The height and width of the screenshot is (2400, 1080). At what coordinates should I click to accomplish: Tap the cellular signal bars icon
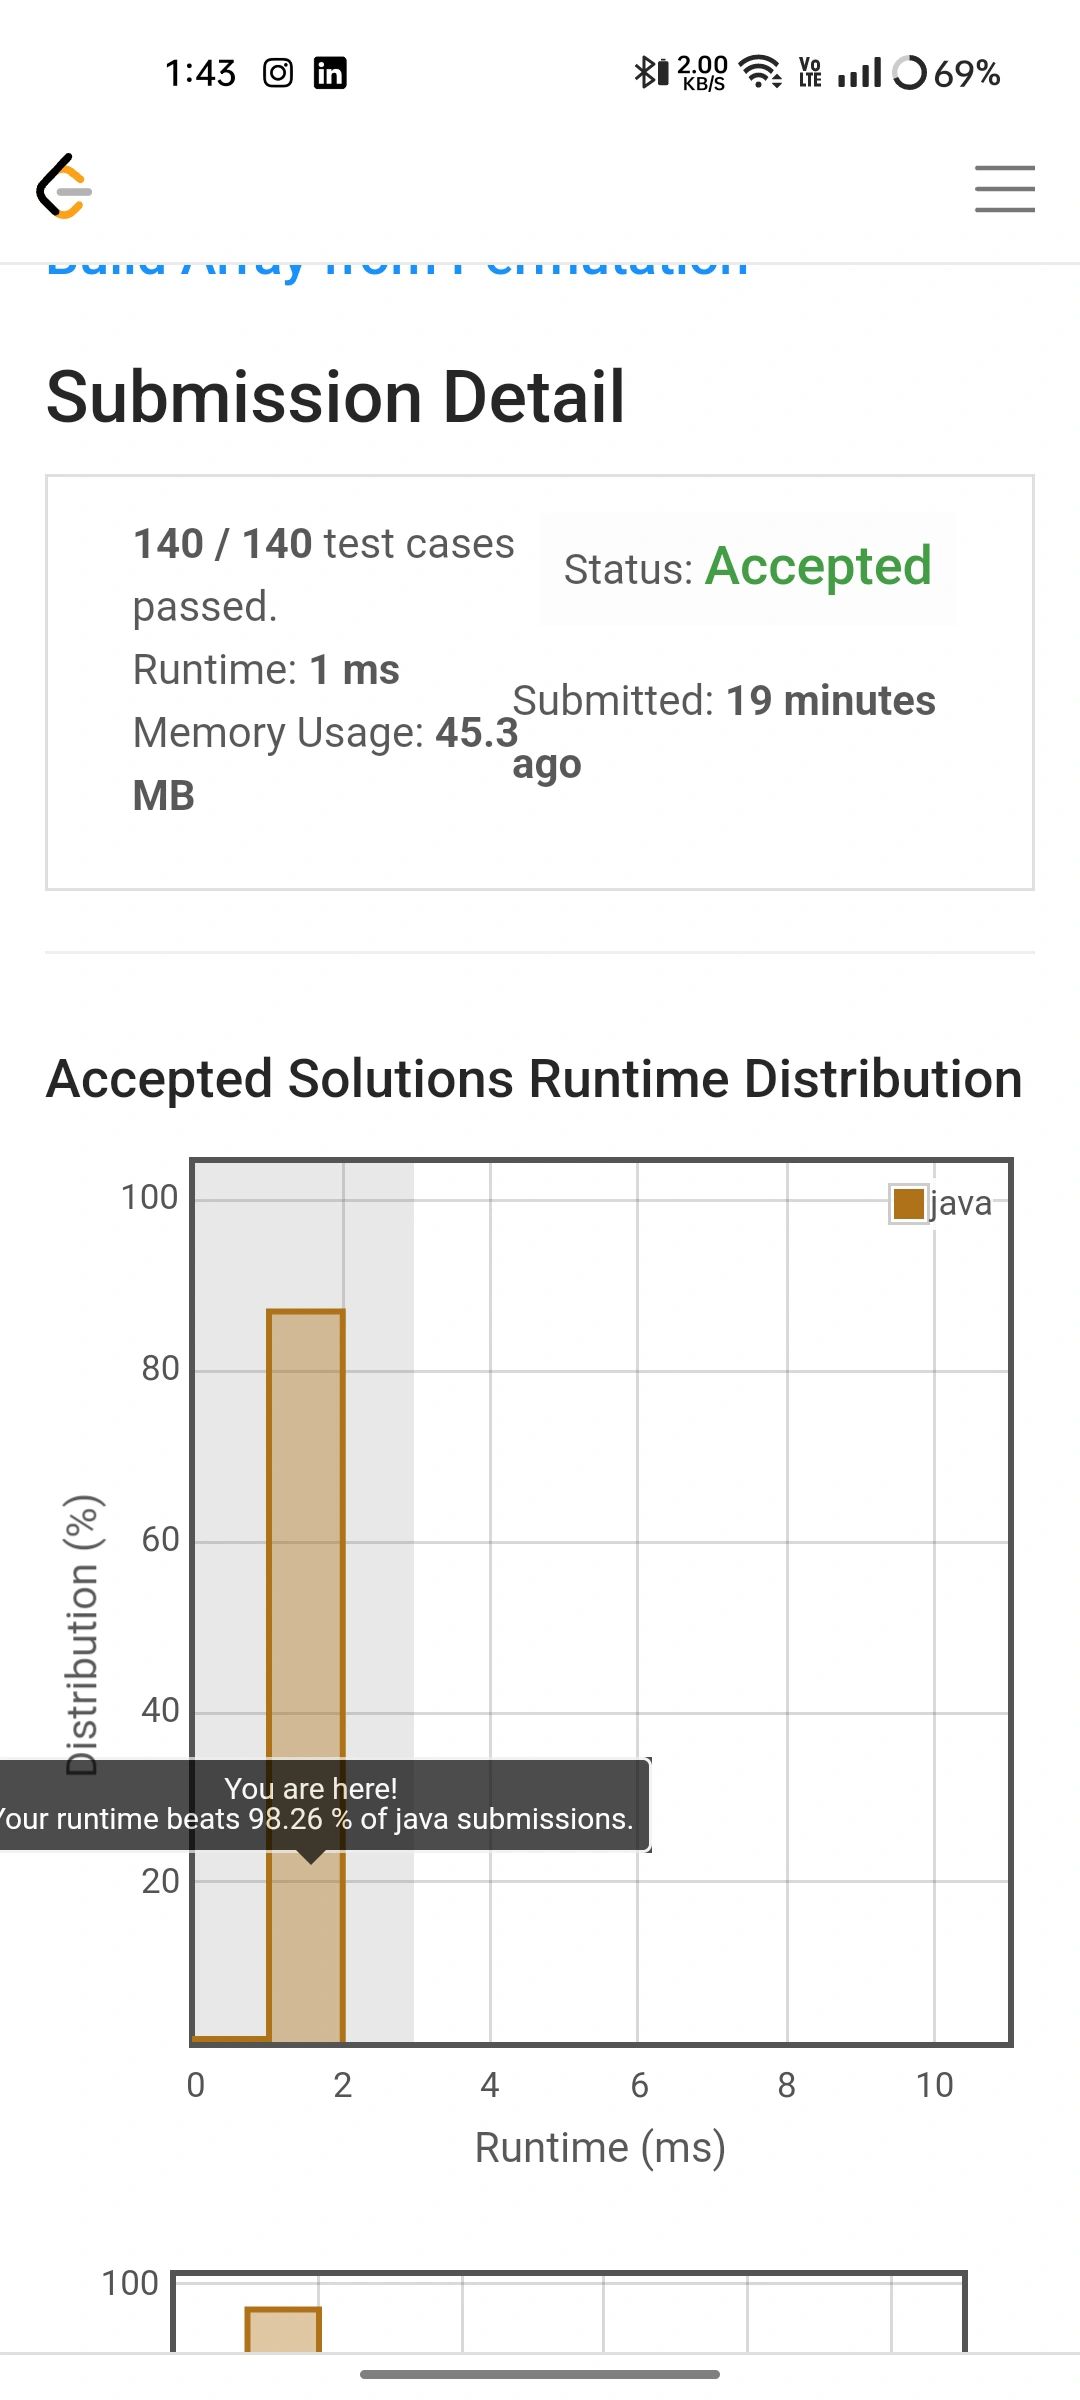[x=860, y=72]
